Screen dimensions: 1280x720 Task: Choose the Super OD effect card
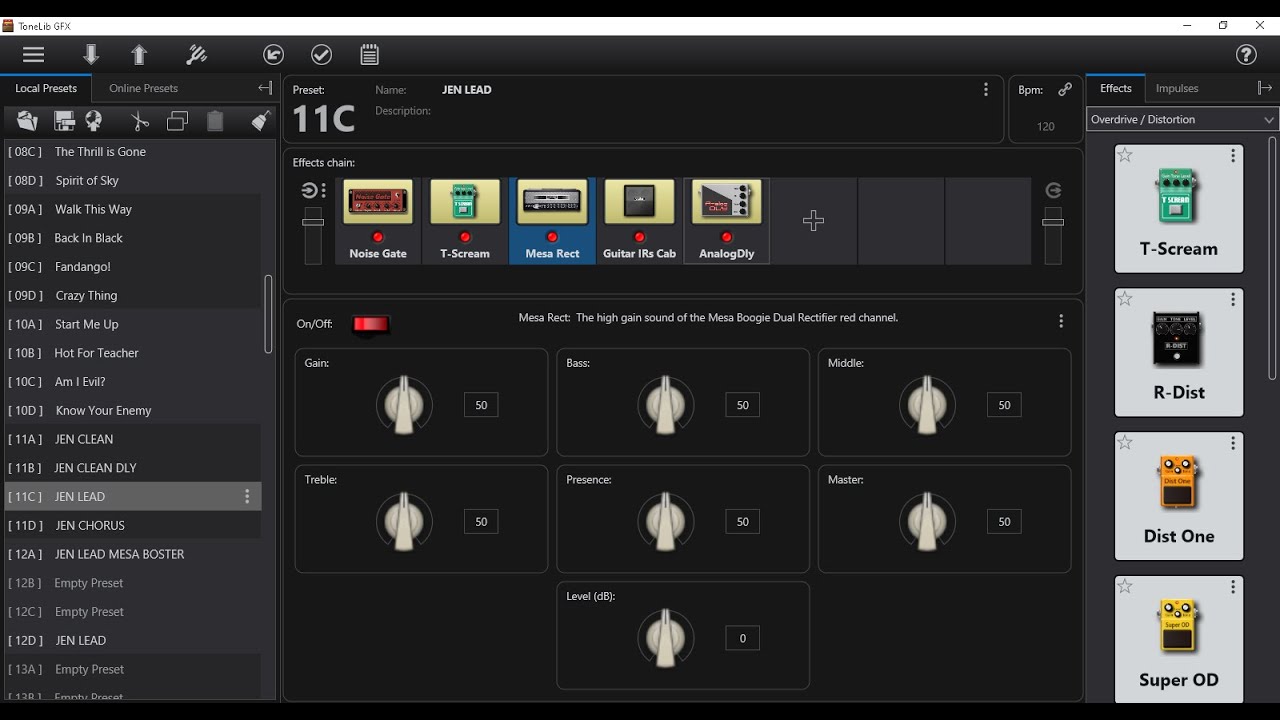pyautogui.click(x=1179, y=639)
